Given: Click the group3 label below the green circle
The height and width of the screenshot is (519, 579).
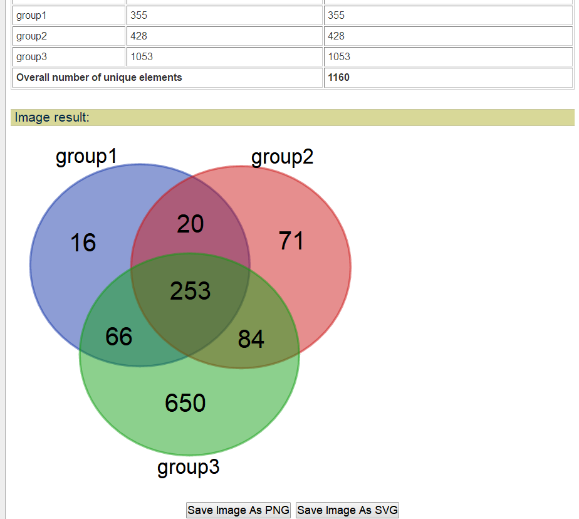Looking at the screenshot, I should tap(188, 468).
